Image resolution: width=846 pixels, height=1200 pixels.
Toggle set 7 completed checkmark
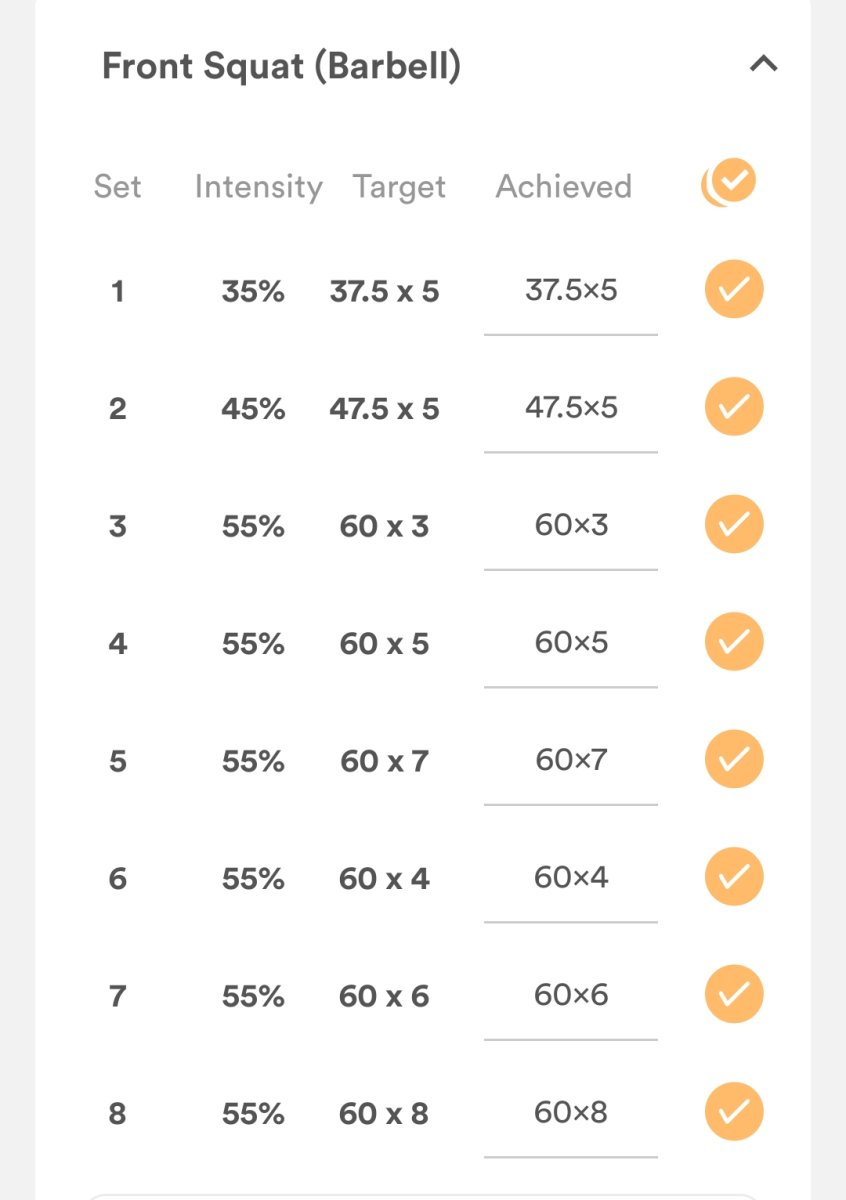tap(734, 995)
